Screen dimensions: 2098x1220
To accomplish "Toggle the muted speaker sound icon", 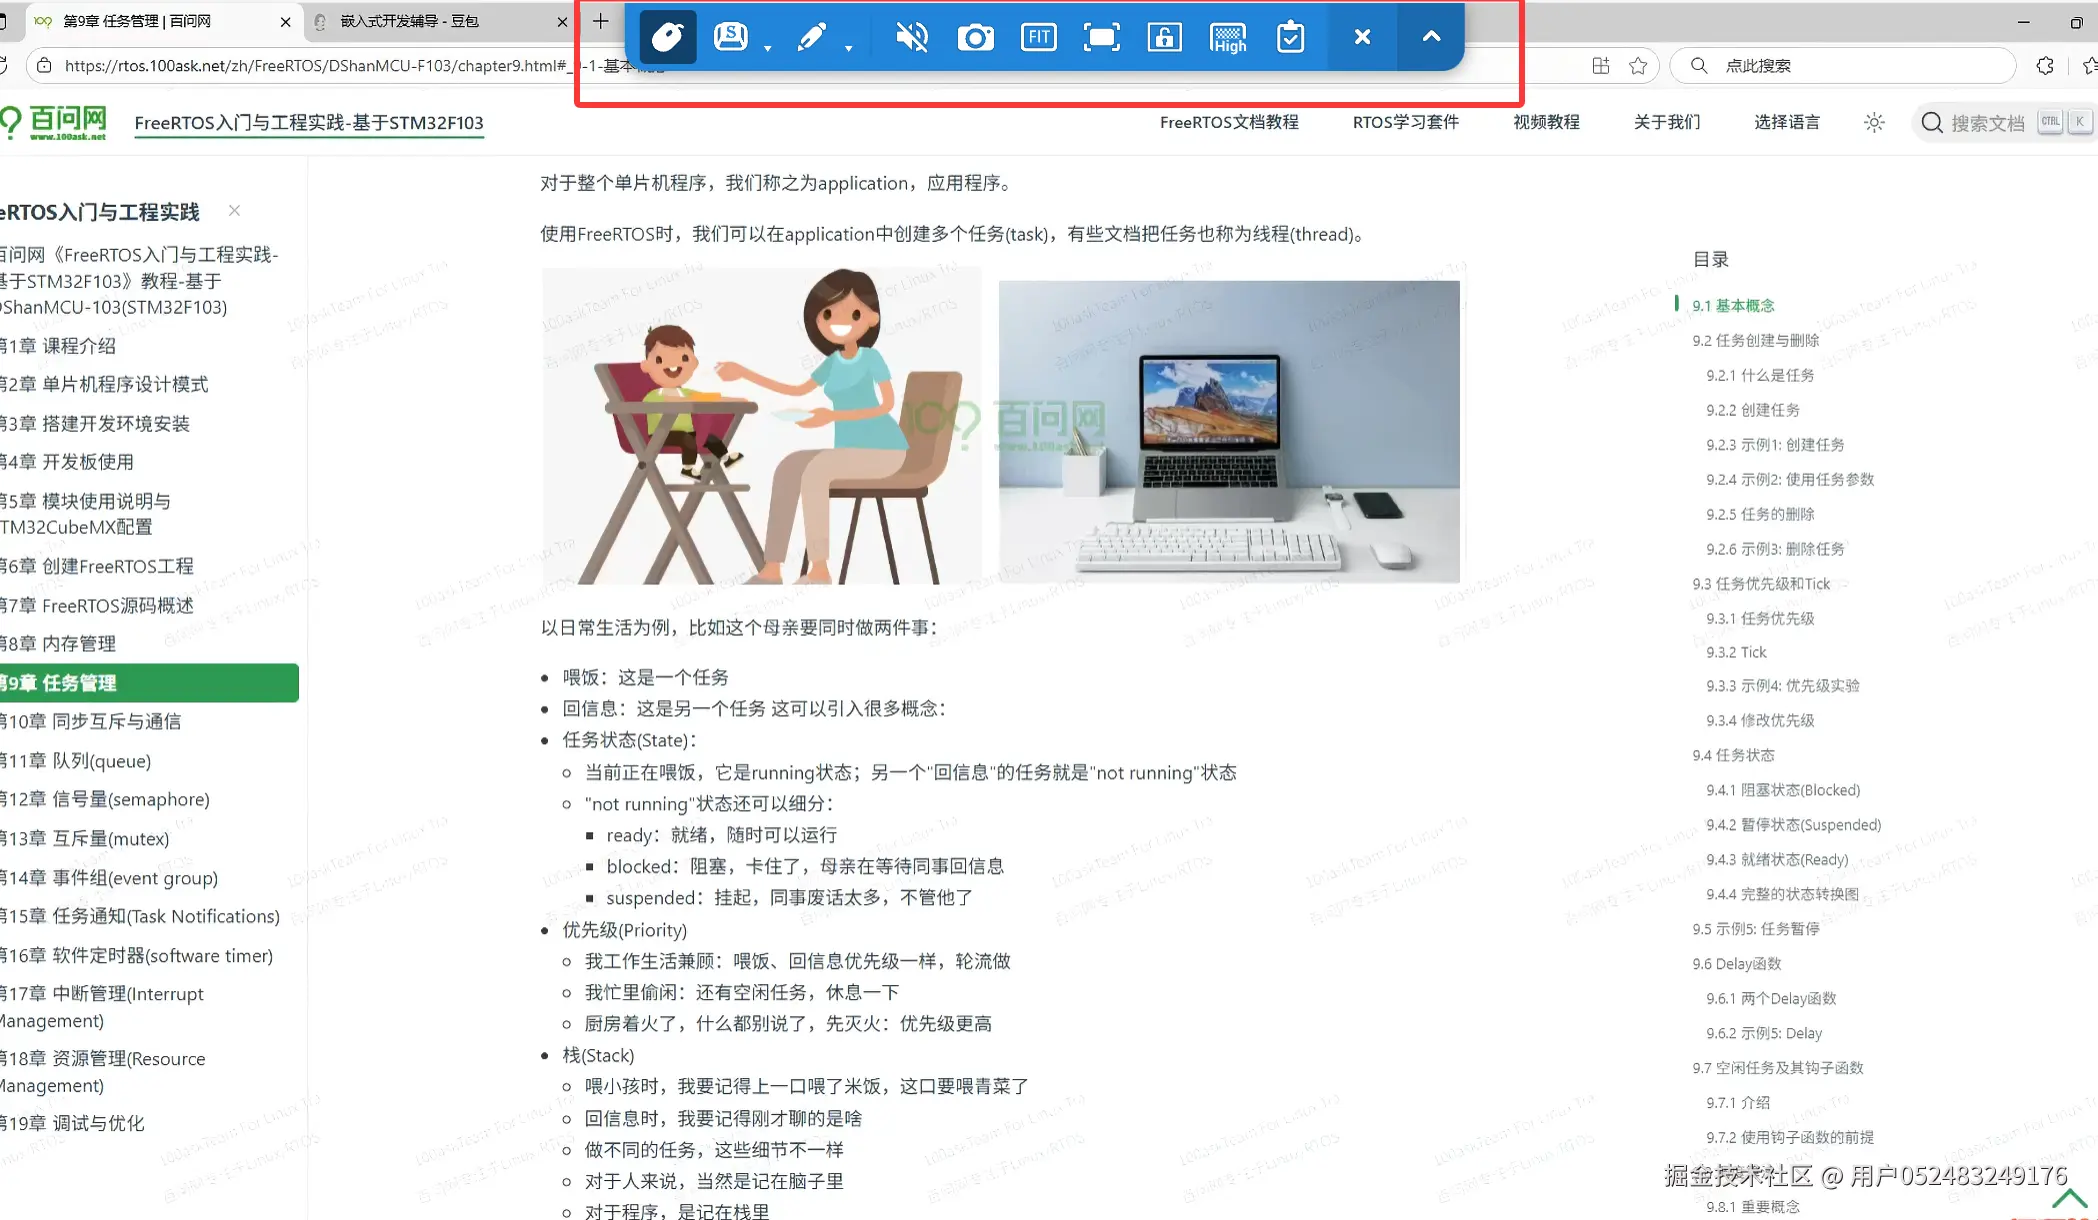I will (911, 38).
